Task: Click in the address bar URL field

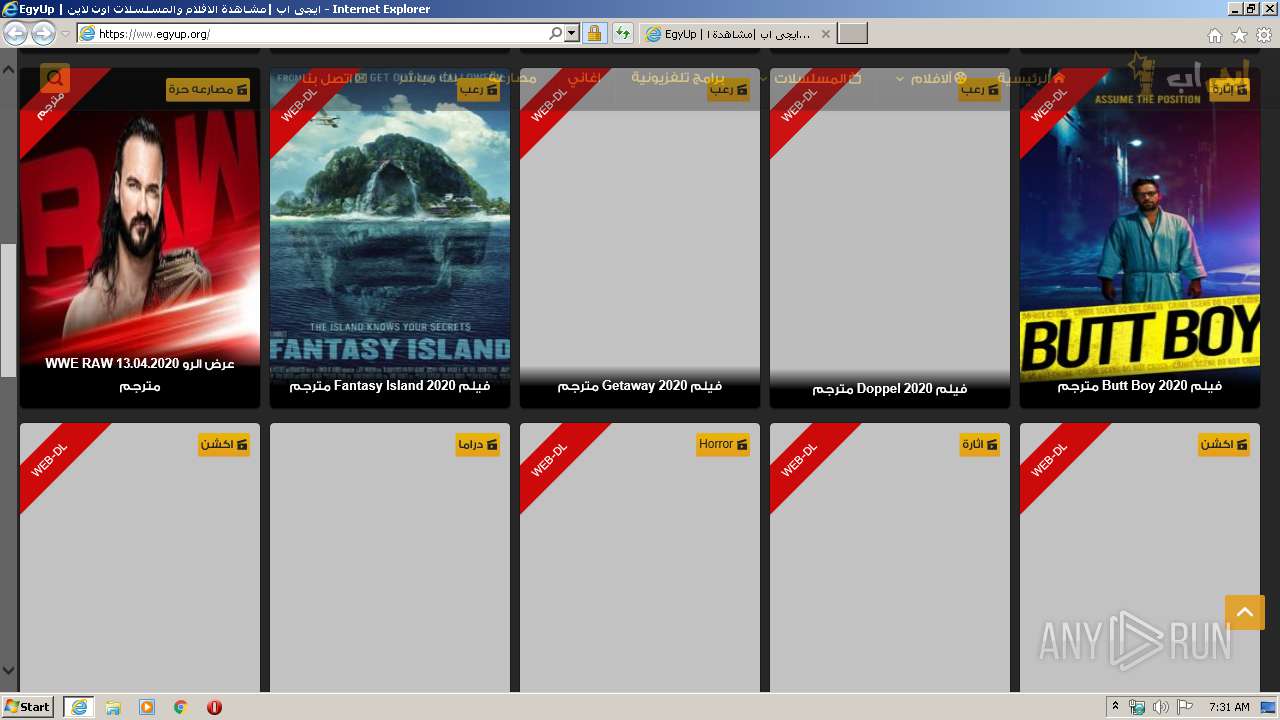Action: [320, 33]
